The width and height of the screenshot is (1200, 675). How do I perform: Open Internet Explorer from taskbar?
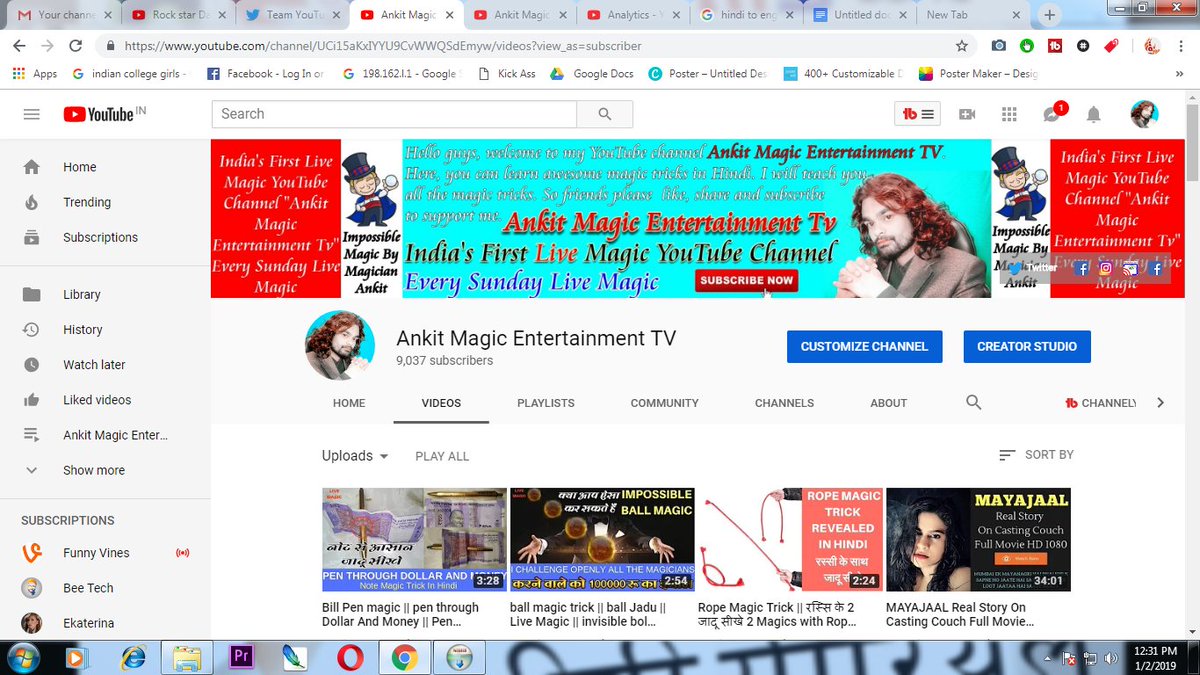tap(132, 657)
